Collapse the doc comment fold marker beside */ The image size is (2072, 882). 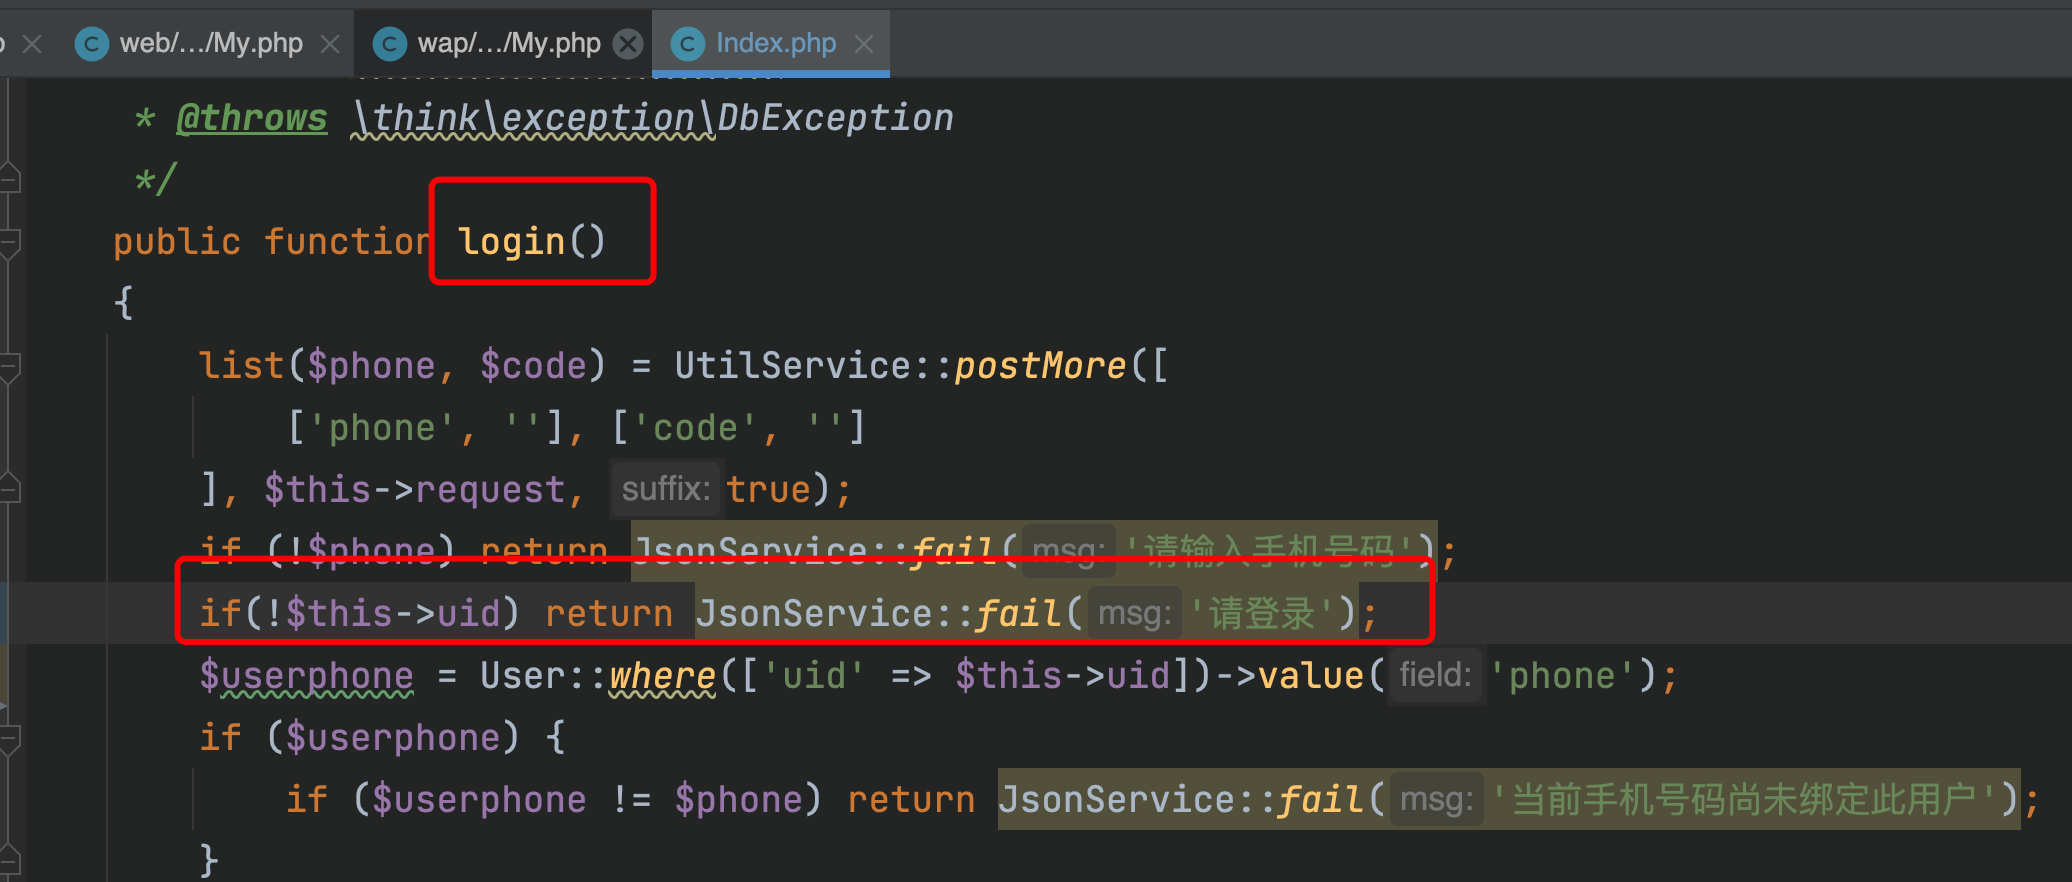10,178
